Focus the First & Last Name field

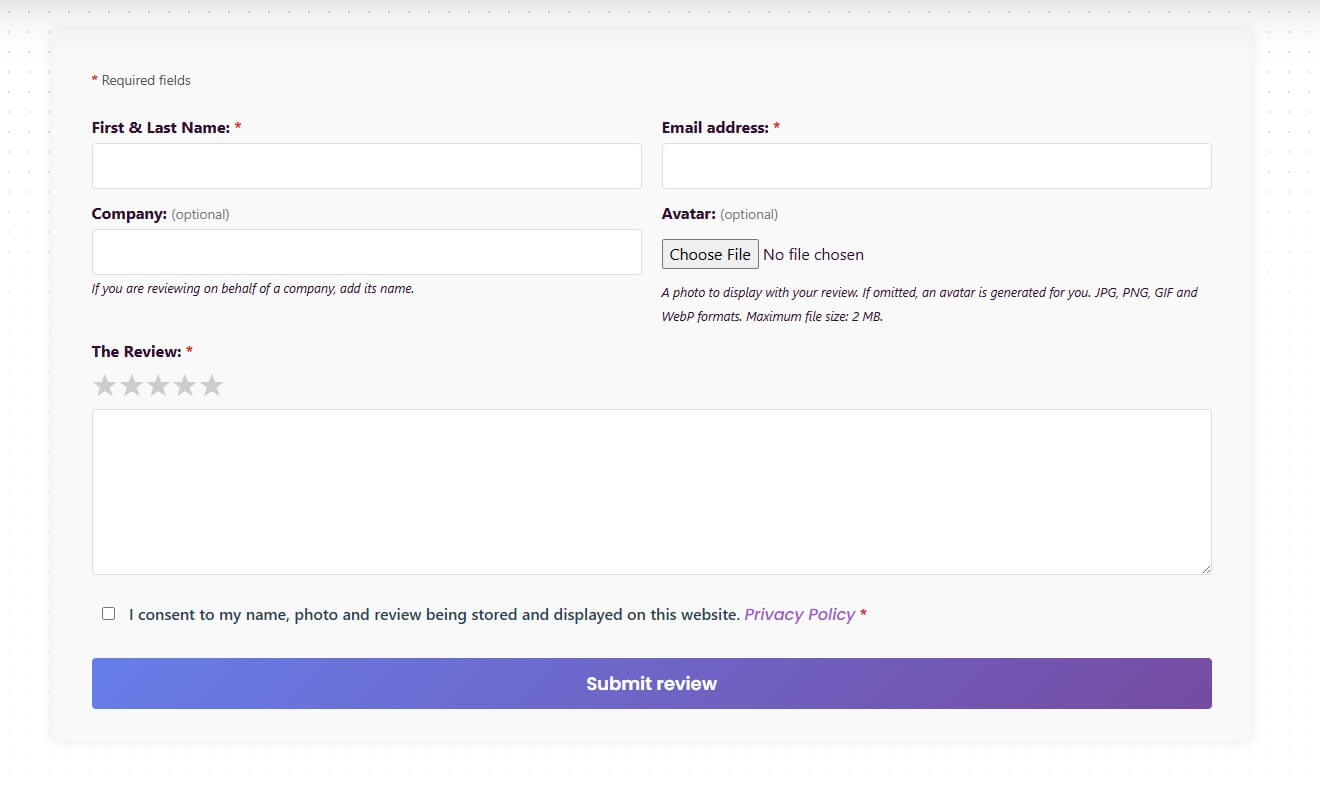(x=367, y=166)
